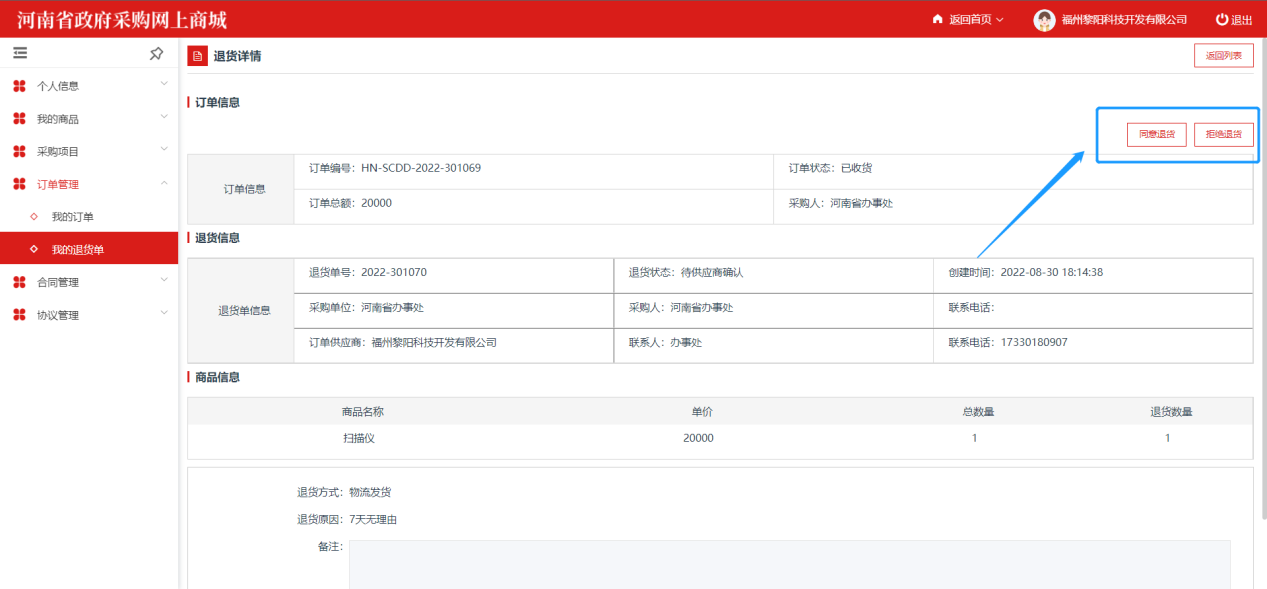Click the 拒绝退货 button
The image size is (1267, 589).
pyautogui.click(x=1223, y=134)
